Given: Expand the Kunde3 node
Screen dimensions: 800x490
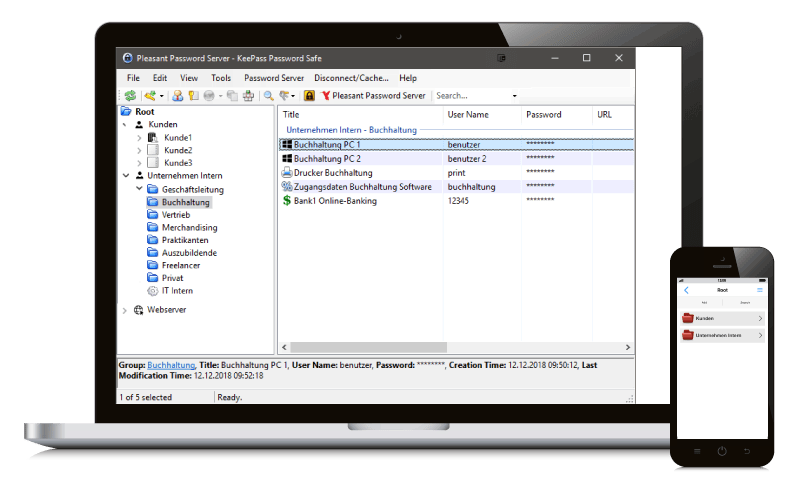Looking at the screenshot, I should click(139, 163).
